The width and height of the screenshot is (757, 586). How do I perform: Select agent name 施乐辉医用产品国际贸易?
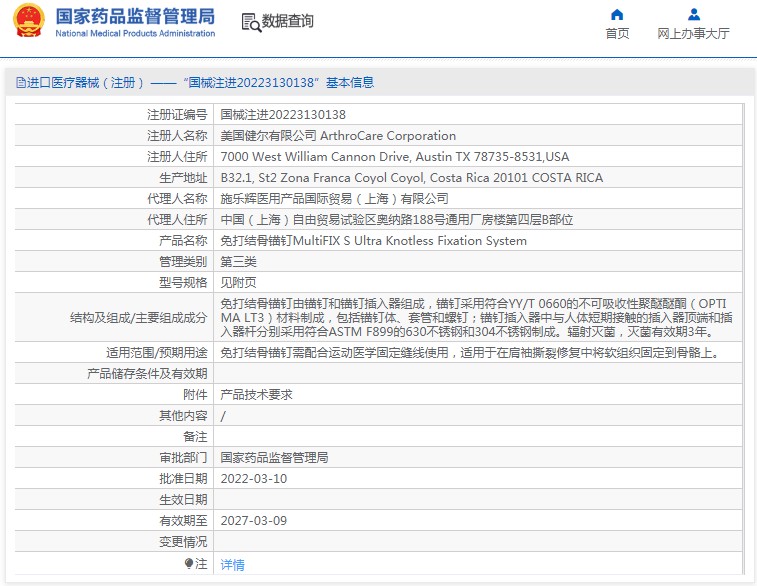[335, 198]
